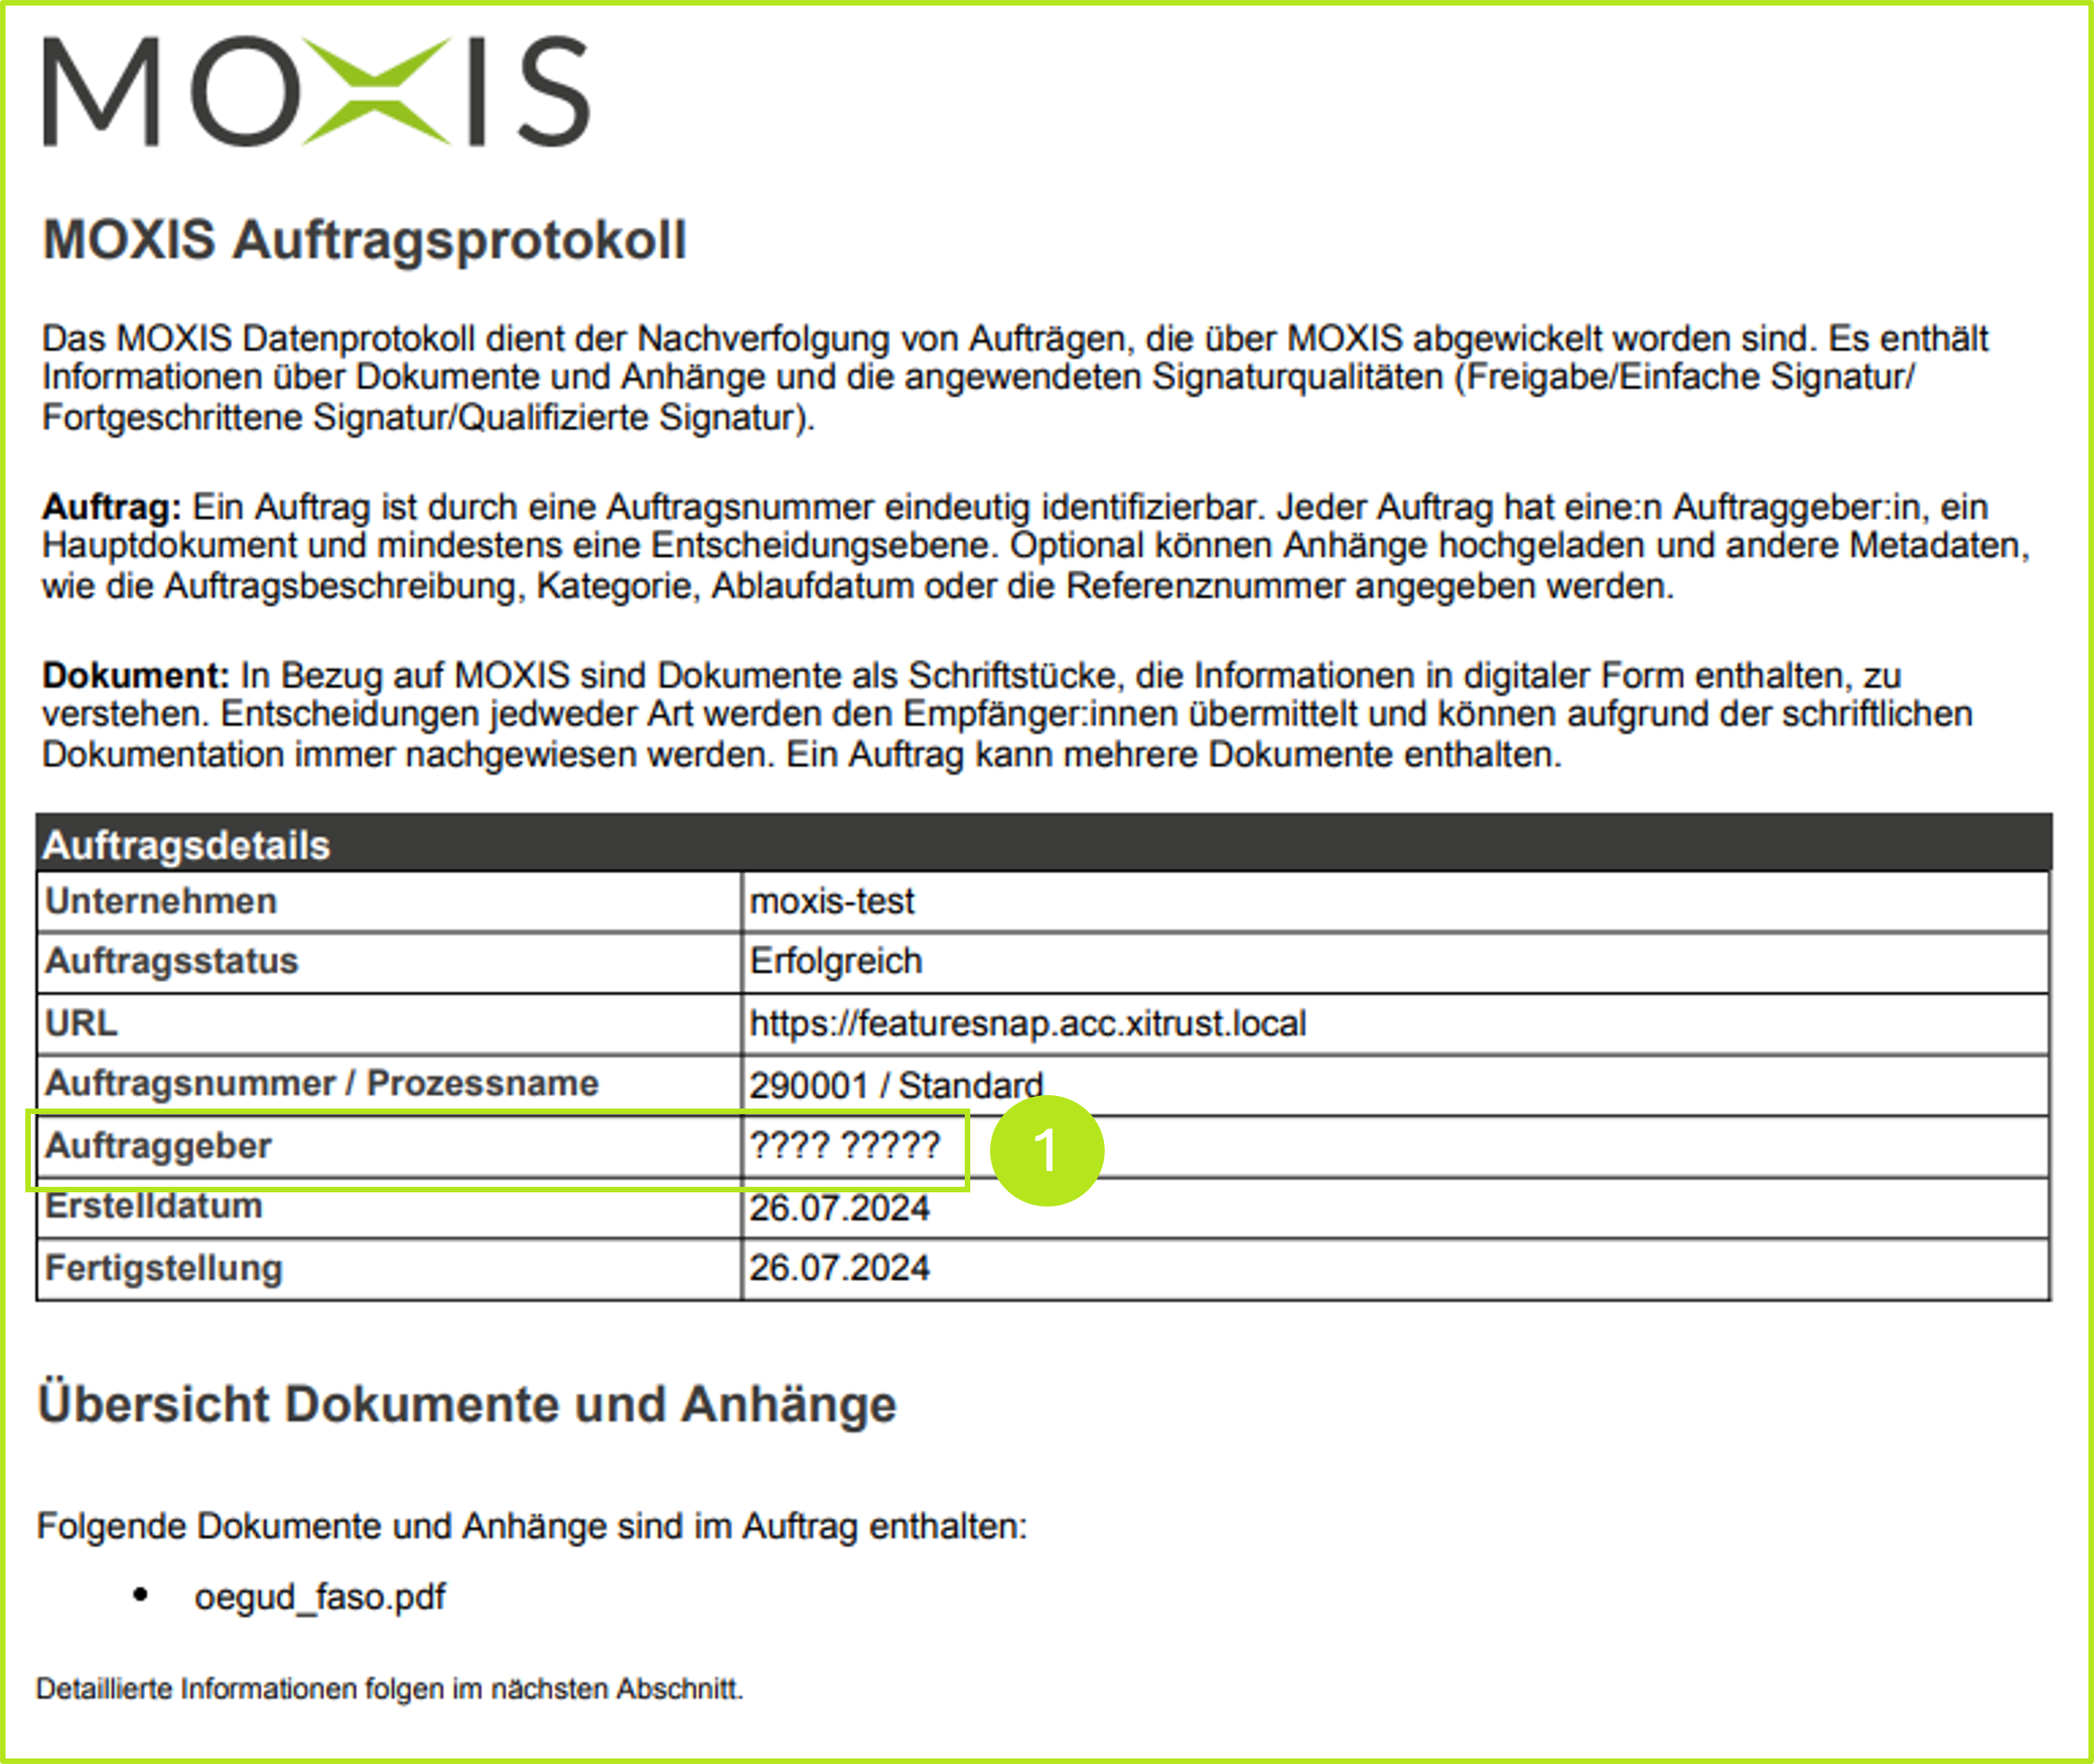The height and width of the screenshot is (1764, 2094).
Task: Select the 290001 / Standard value
Action: tap(896, 1085)
